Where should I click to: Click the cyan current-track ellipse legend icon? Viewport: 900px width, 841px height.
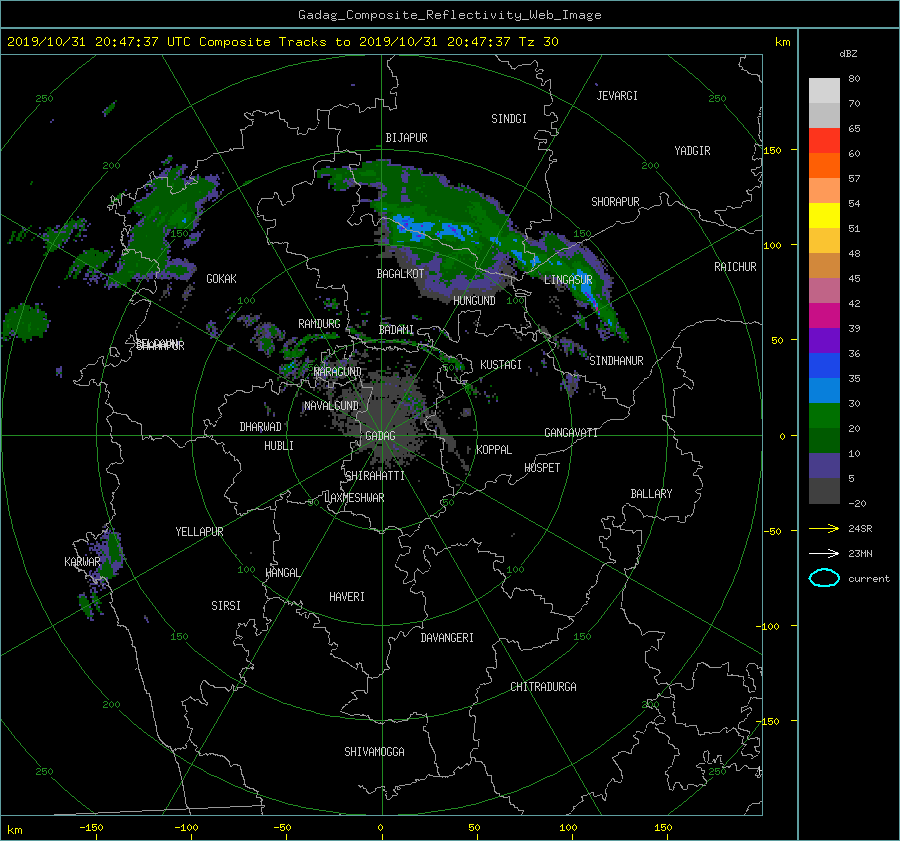(824, 578)
